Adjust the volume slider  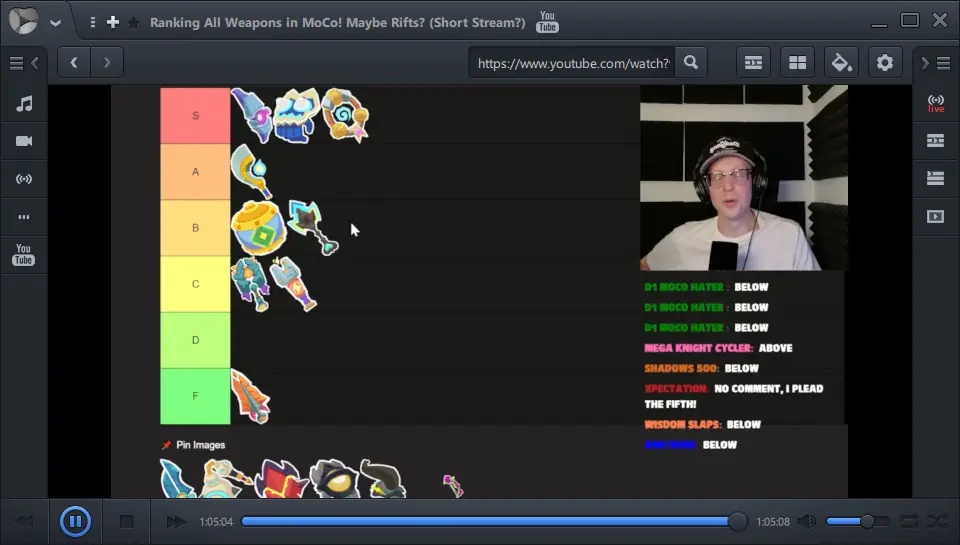pyautogui.click(x=857, y=522)
